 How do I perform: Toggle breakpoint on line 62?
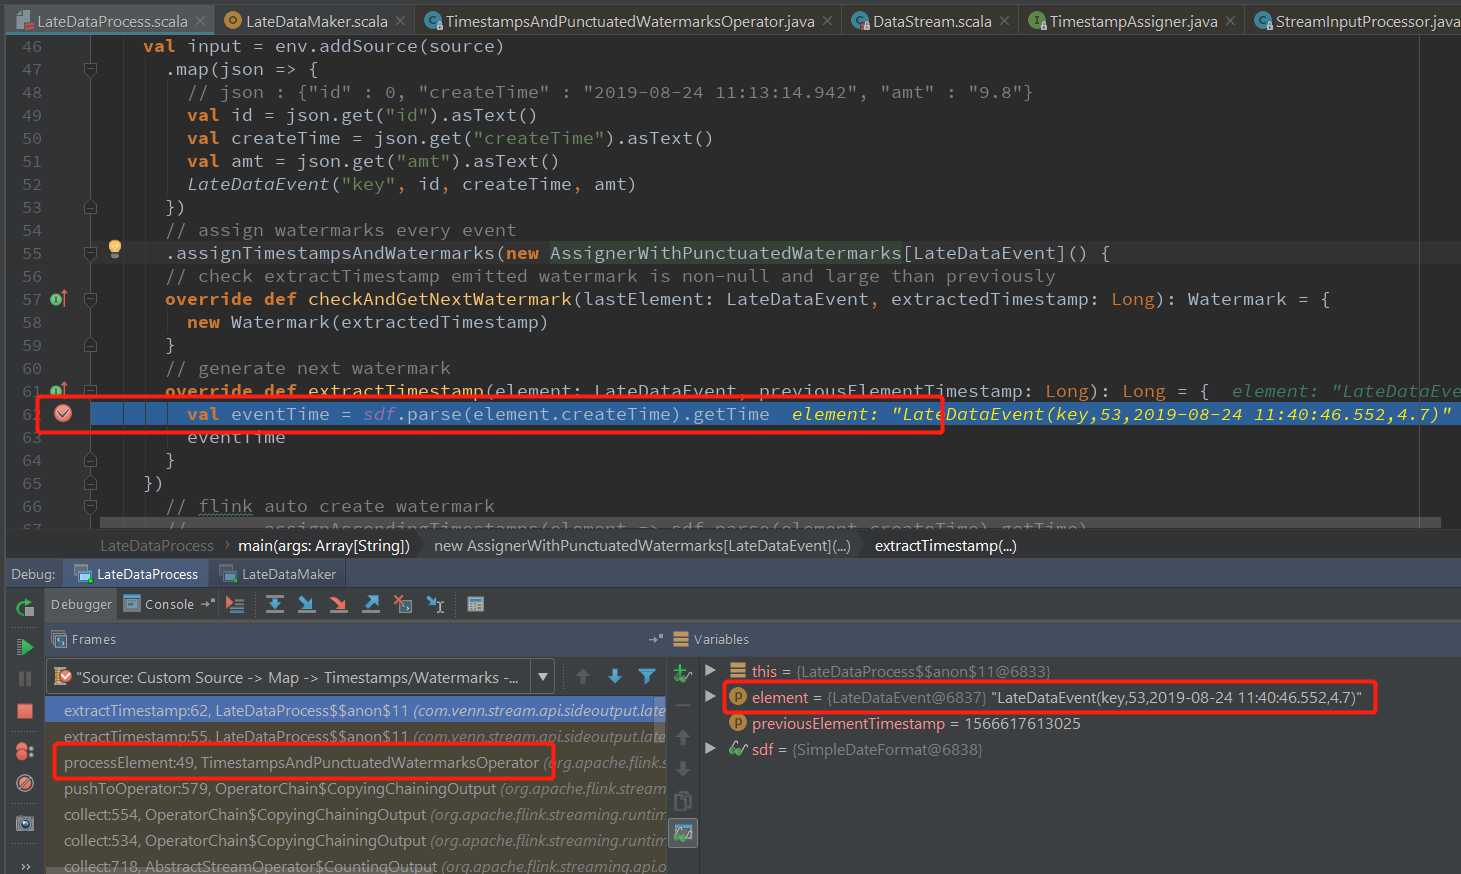point(63,413)
